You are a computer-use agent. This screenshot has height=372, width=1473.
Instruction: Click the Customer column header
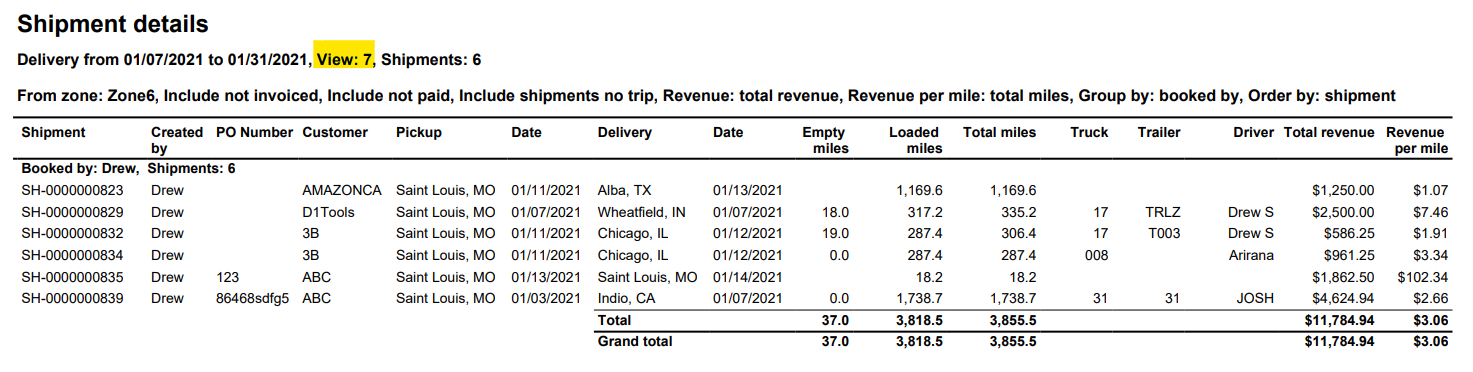tap(335, 132)
